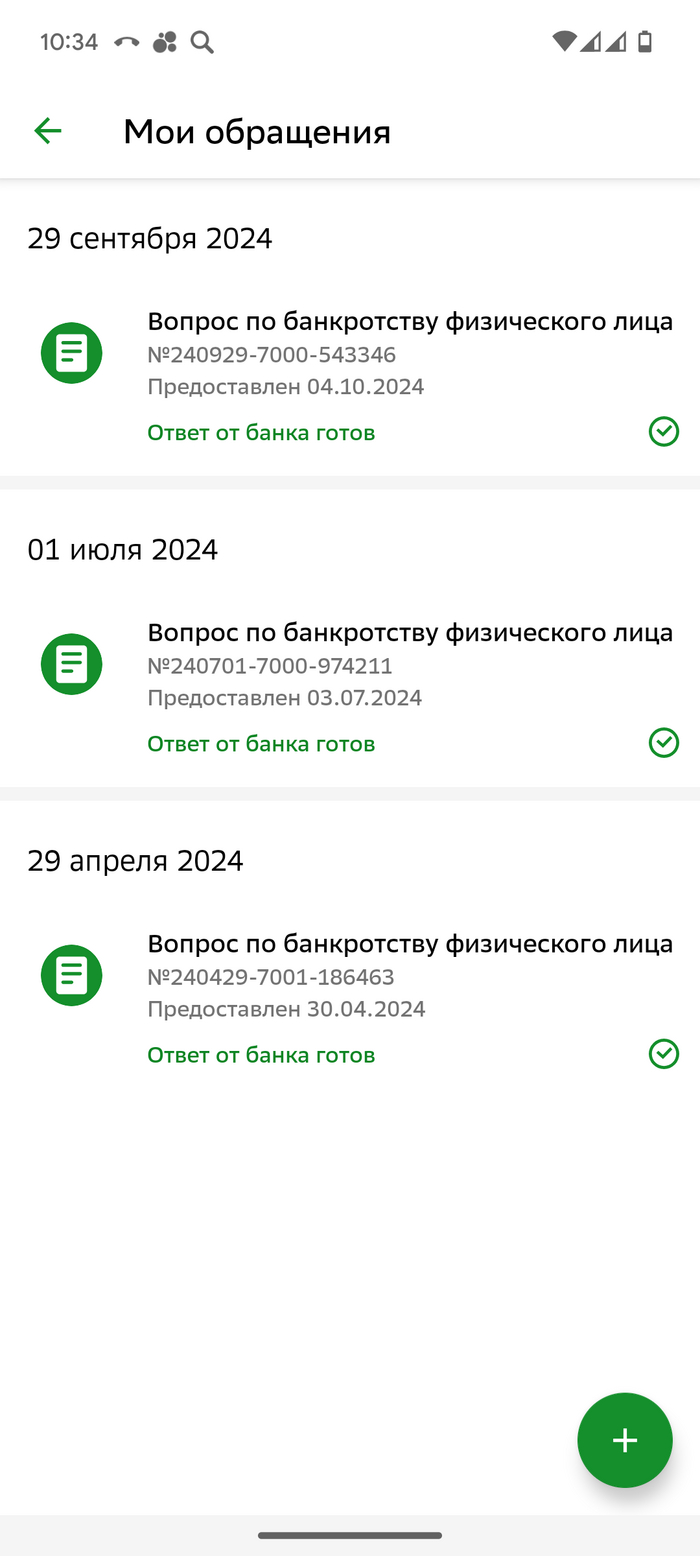Tap 'Ответ от банка готов' under 29 апреля
Screen dimensions: 700x1556
point(261,1055)
